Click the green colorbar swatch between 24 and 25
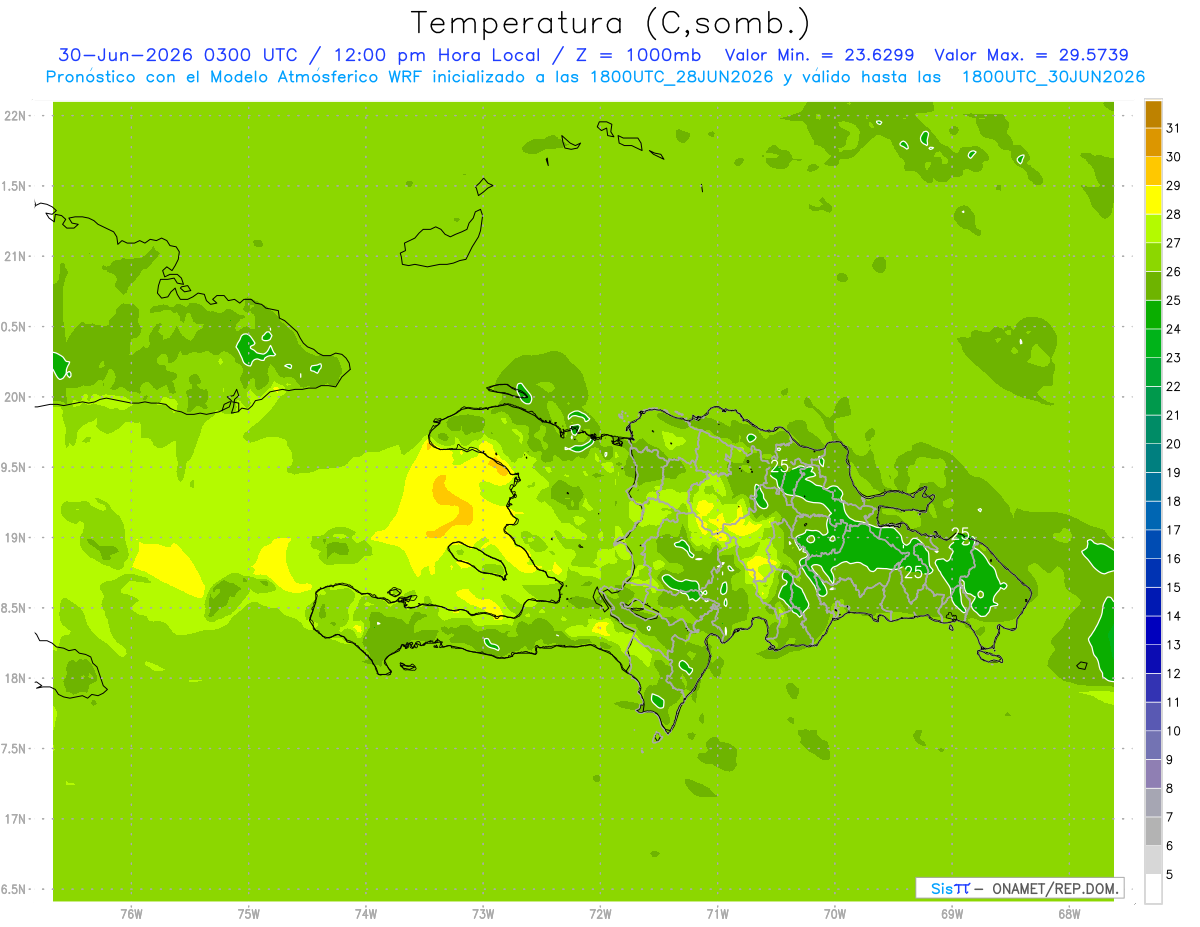This screenshot has height=927, width=1200. pos(1153,315)
